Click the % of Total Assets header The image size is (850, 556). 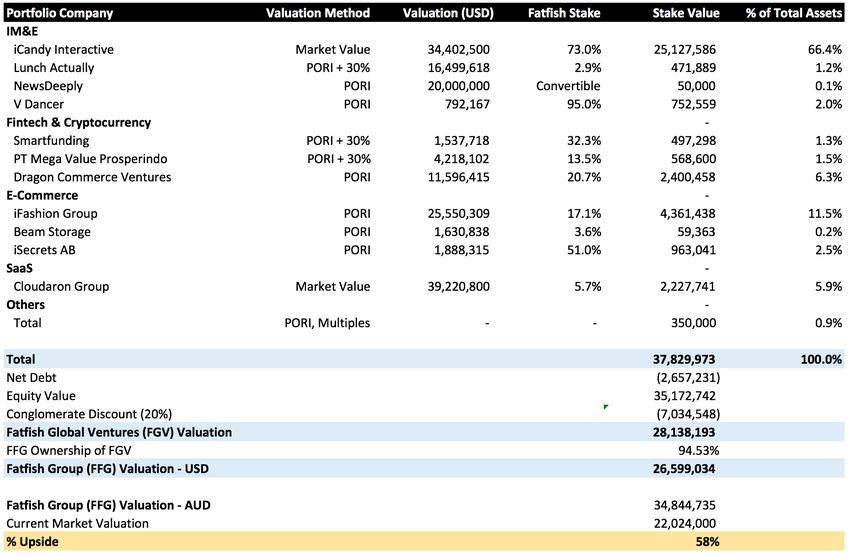tap(793, 13)
